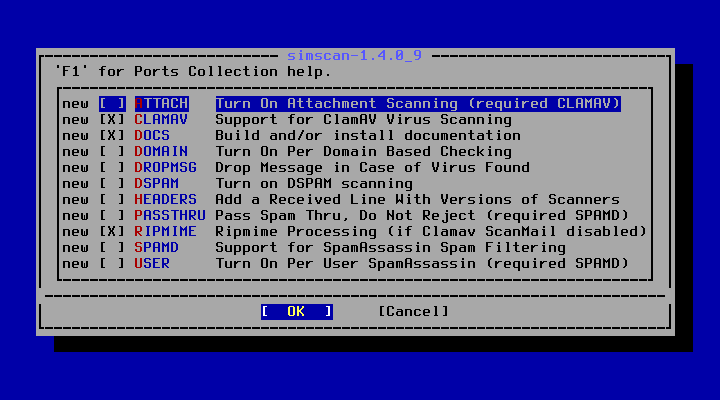The image size is (720, 400).
Task: Select the CLAMAV option name
Action: (x=161, y=120)
